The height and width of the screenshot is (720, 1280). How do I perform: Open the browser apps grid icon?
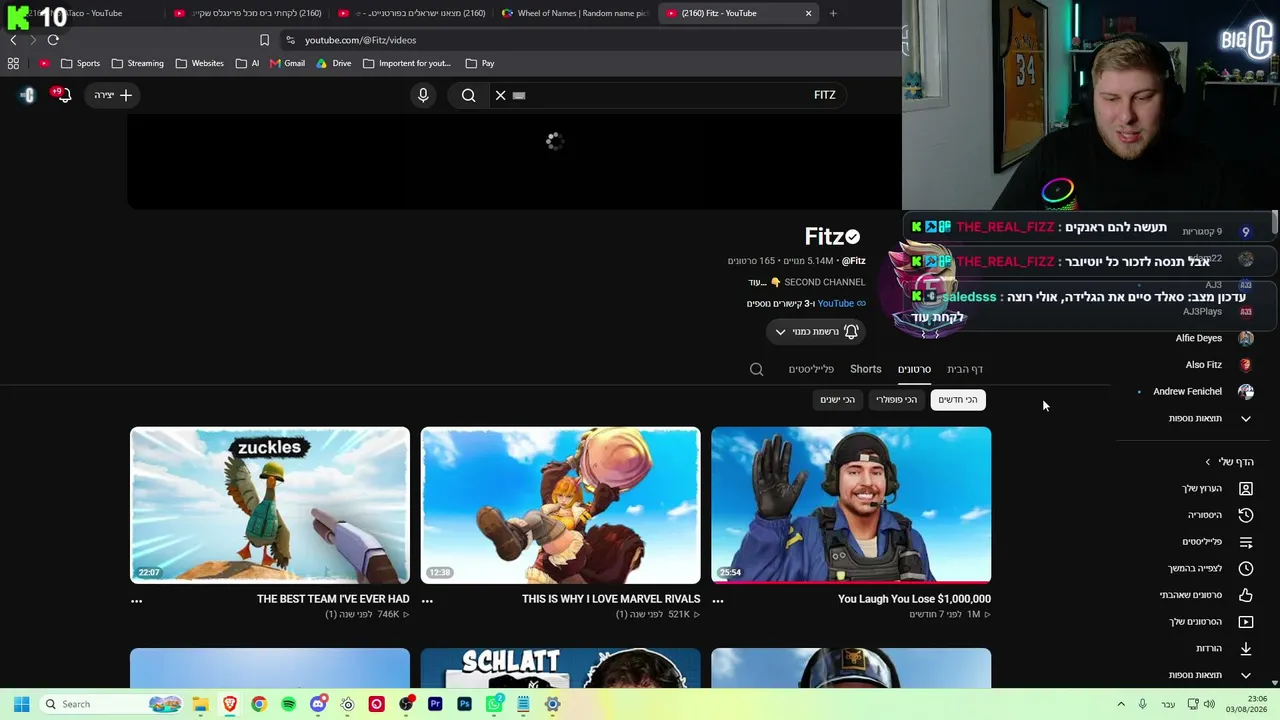[x=13, y=63]
